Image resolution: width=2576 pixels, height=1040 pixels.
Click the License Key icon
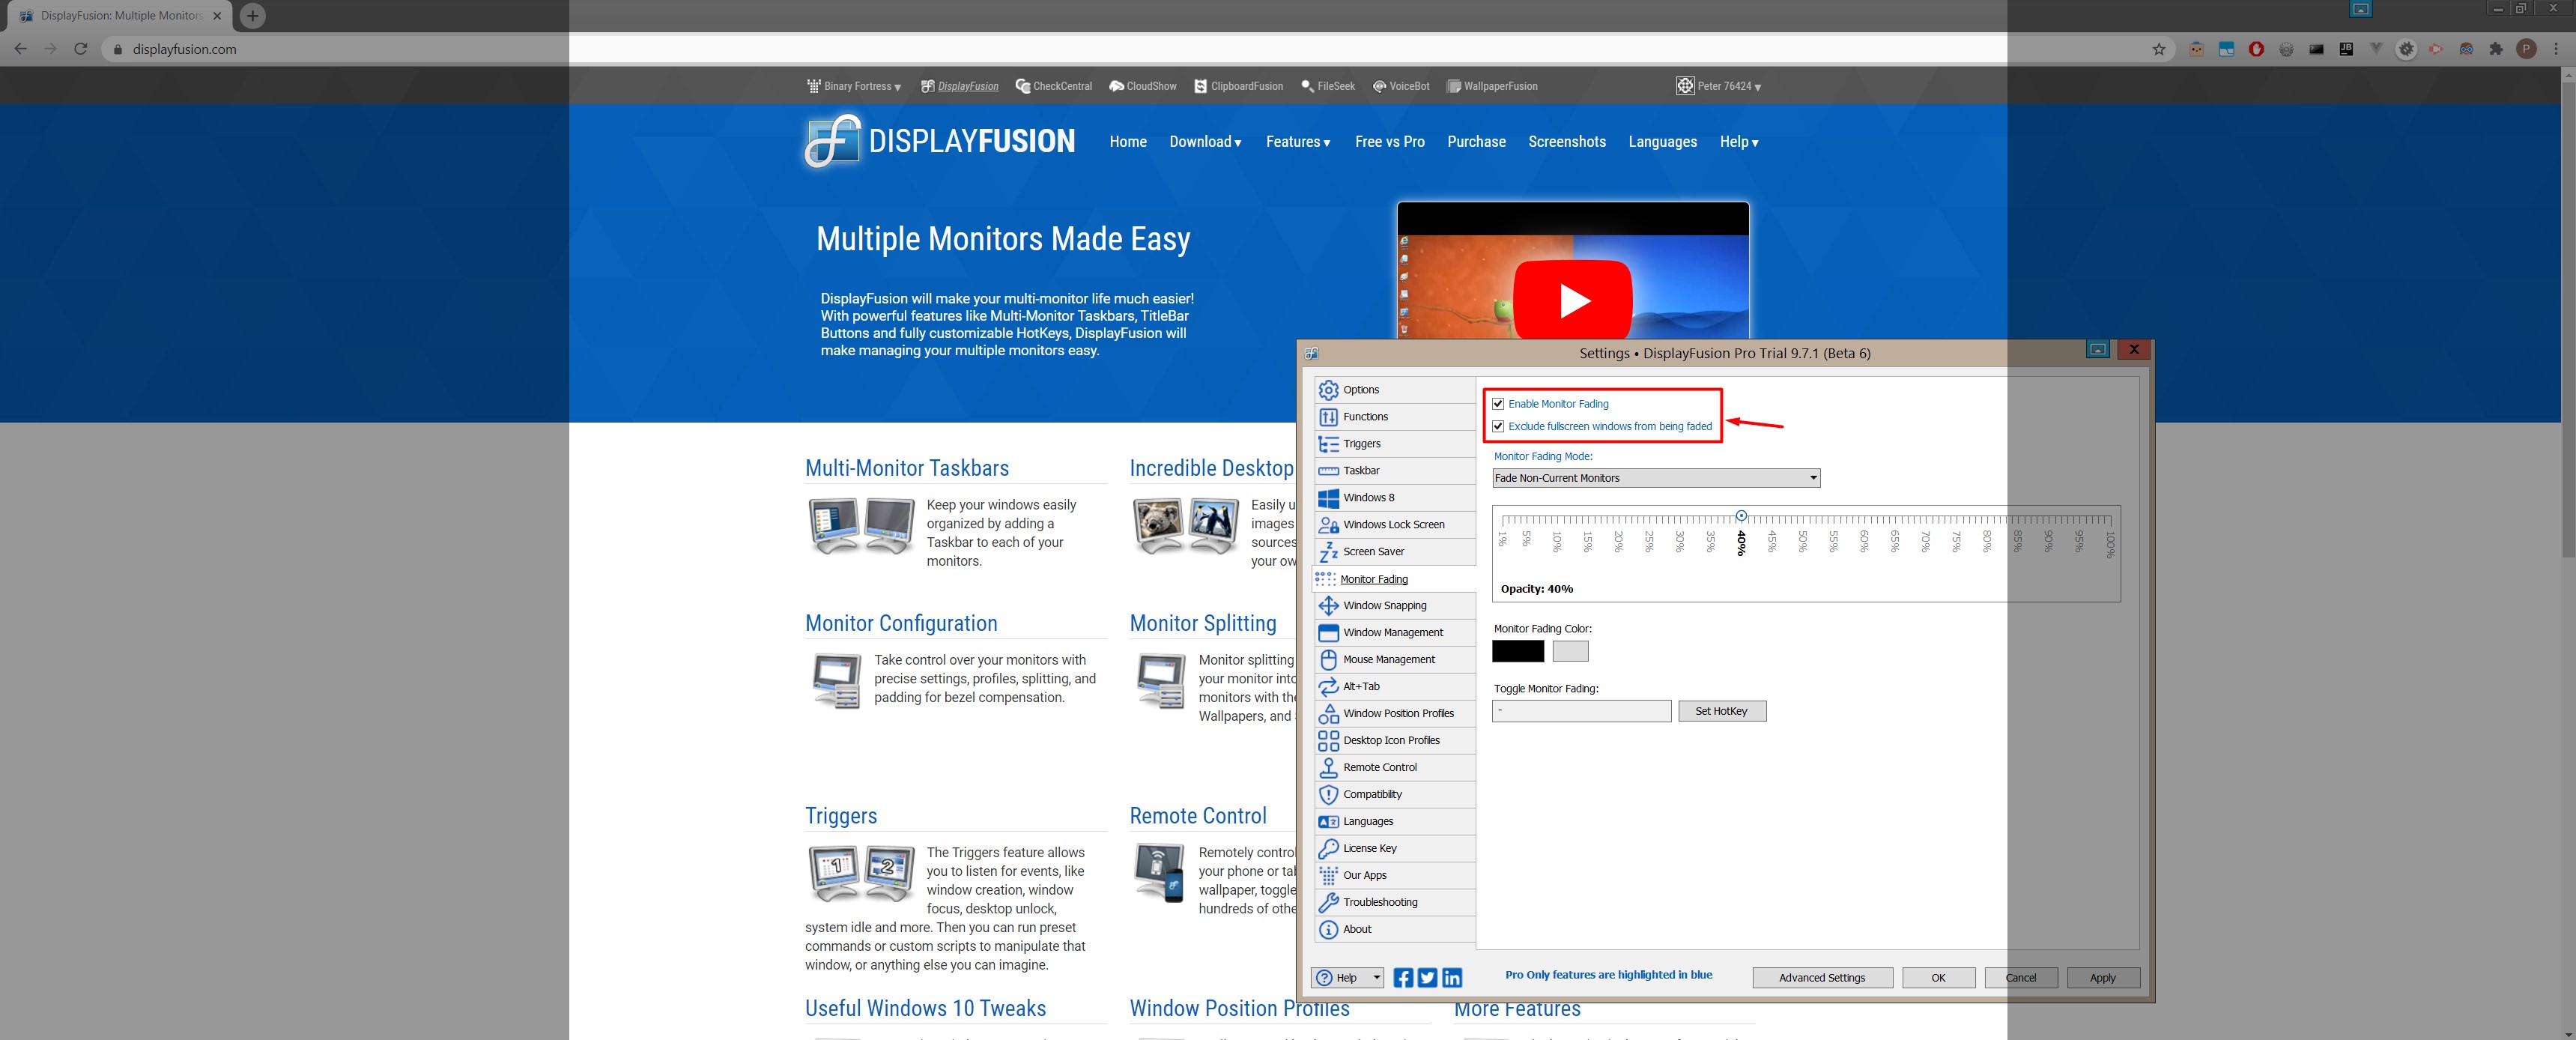pos(1328,848)
